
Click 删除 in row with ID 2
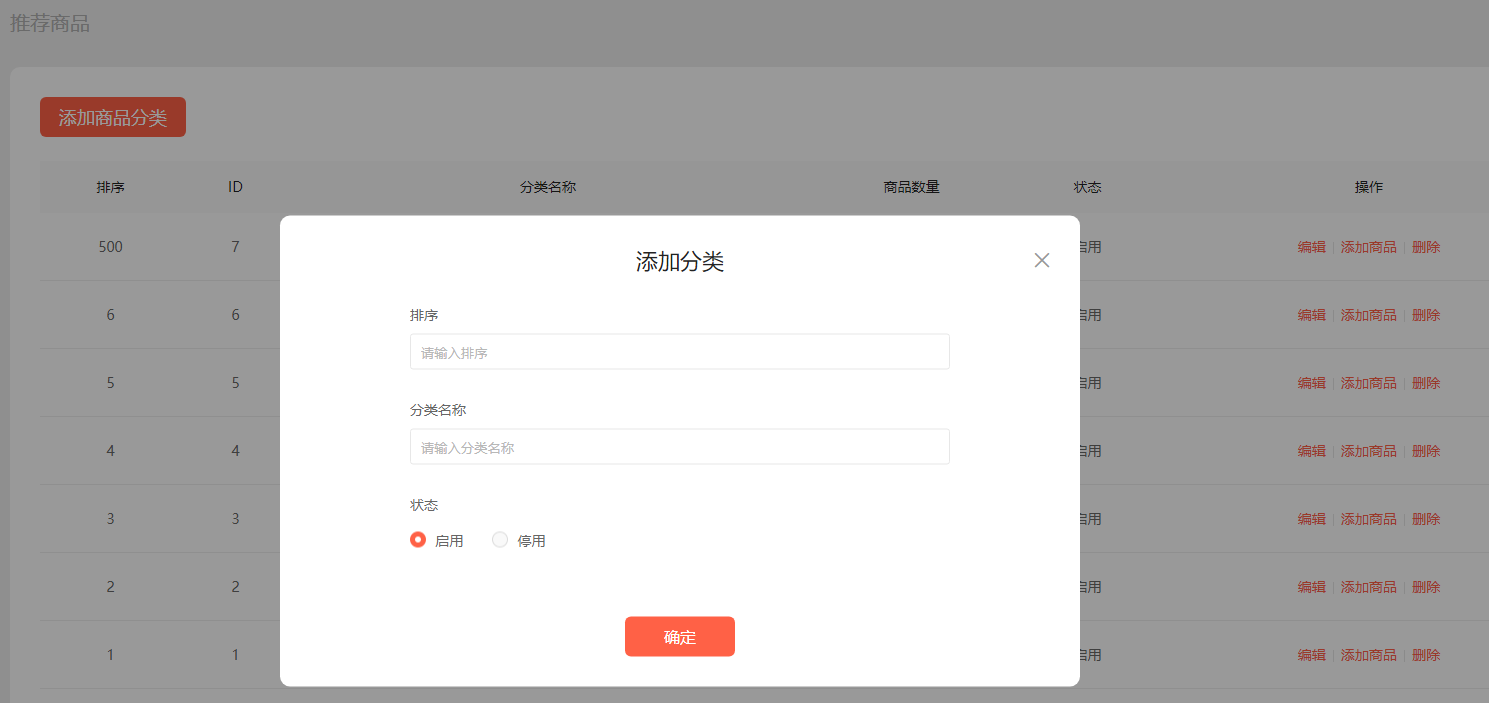[1426, 587]
